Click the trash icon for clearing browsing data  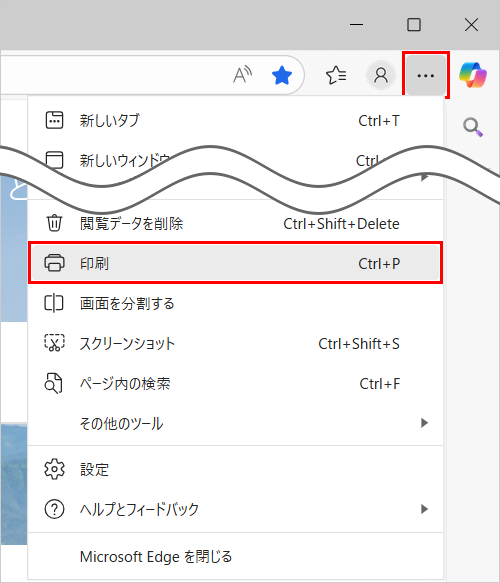click(54, 223)
